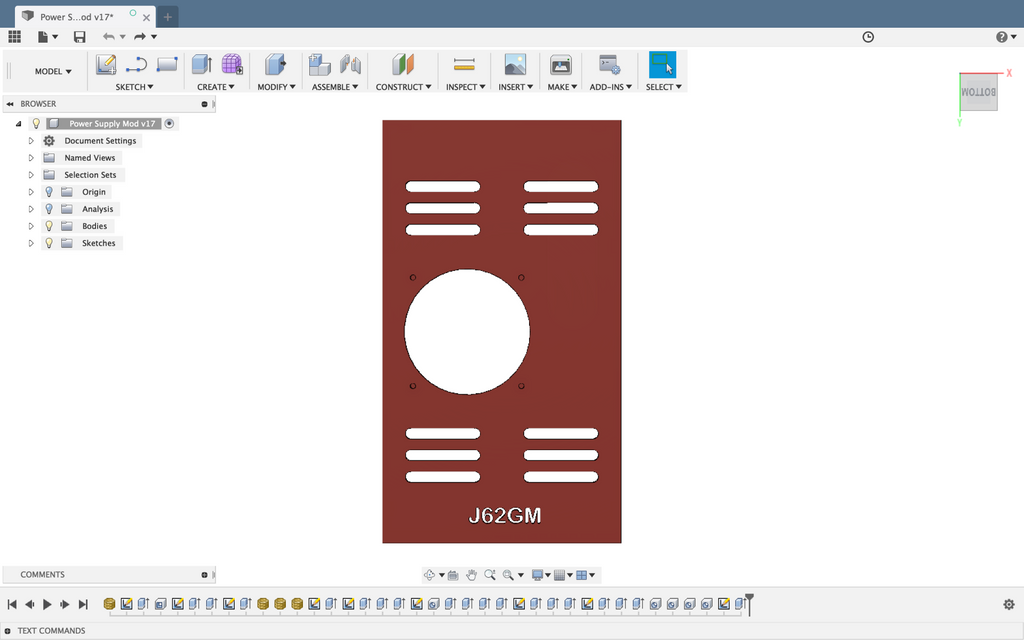Click the Create Sketch icon
Viewport: 1024px width, 640px height.
pyautogui.click(x=106, y=65)
